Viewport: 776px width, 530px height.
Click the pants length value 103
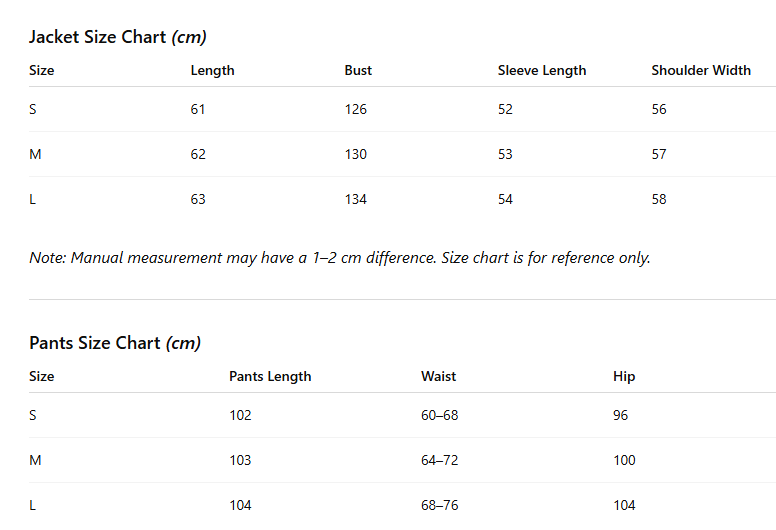(240, 460)
